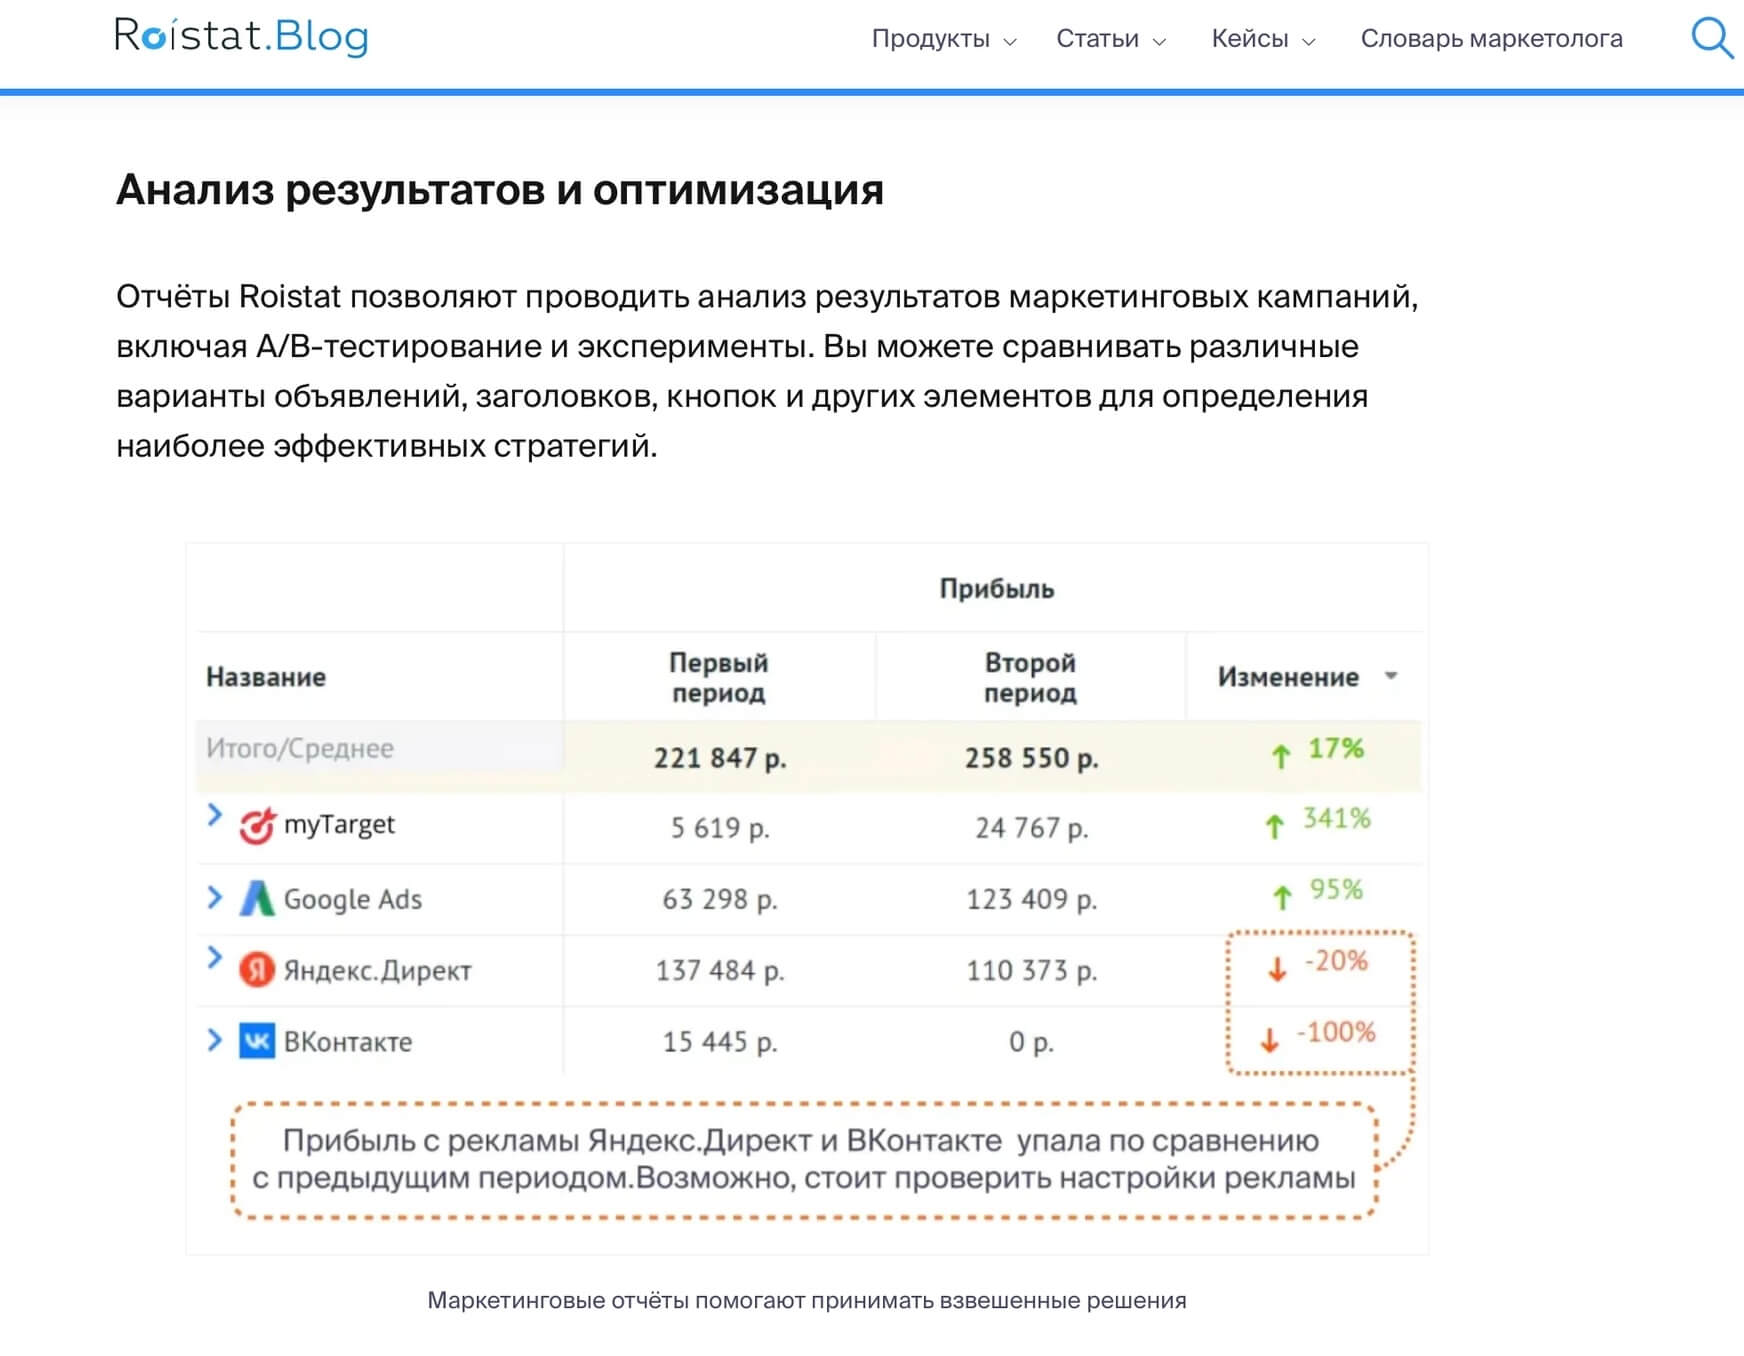Click the 341% change value

pos(1336,818)
